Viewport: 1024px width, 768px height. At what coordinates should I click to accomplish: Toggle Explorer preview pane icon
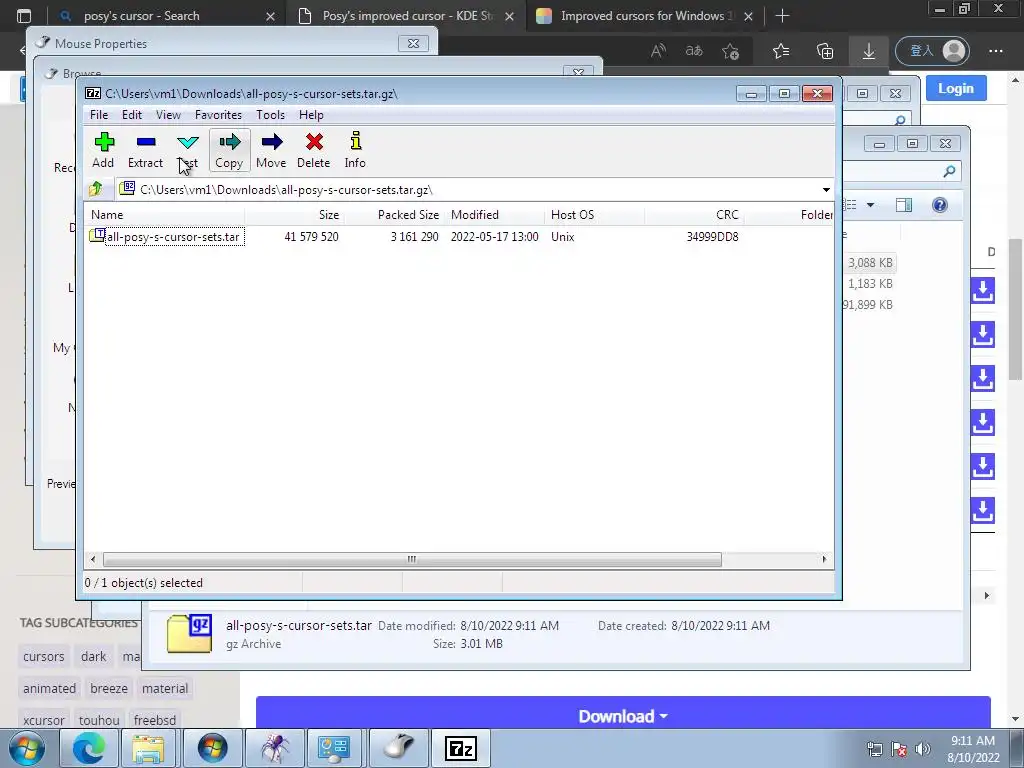click(904, 205)
